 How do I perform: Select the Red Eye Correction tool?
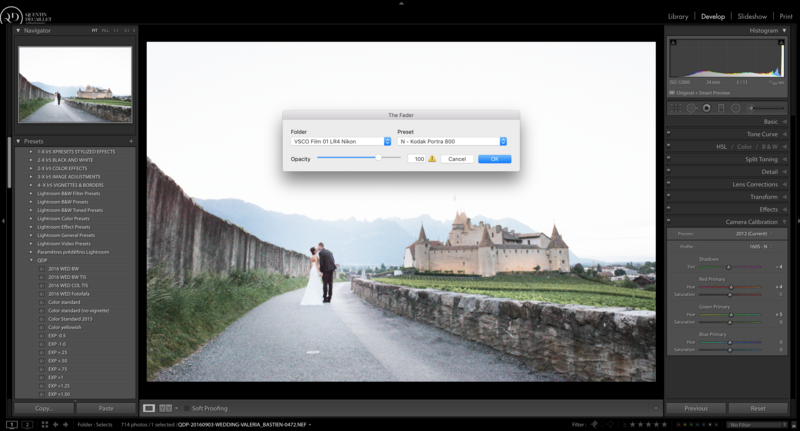pos(707,108)
